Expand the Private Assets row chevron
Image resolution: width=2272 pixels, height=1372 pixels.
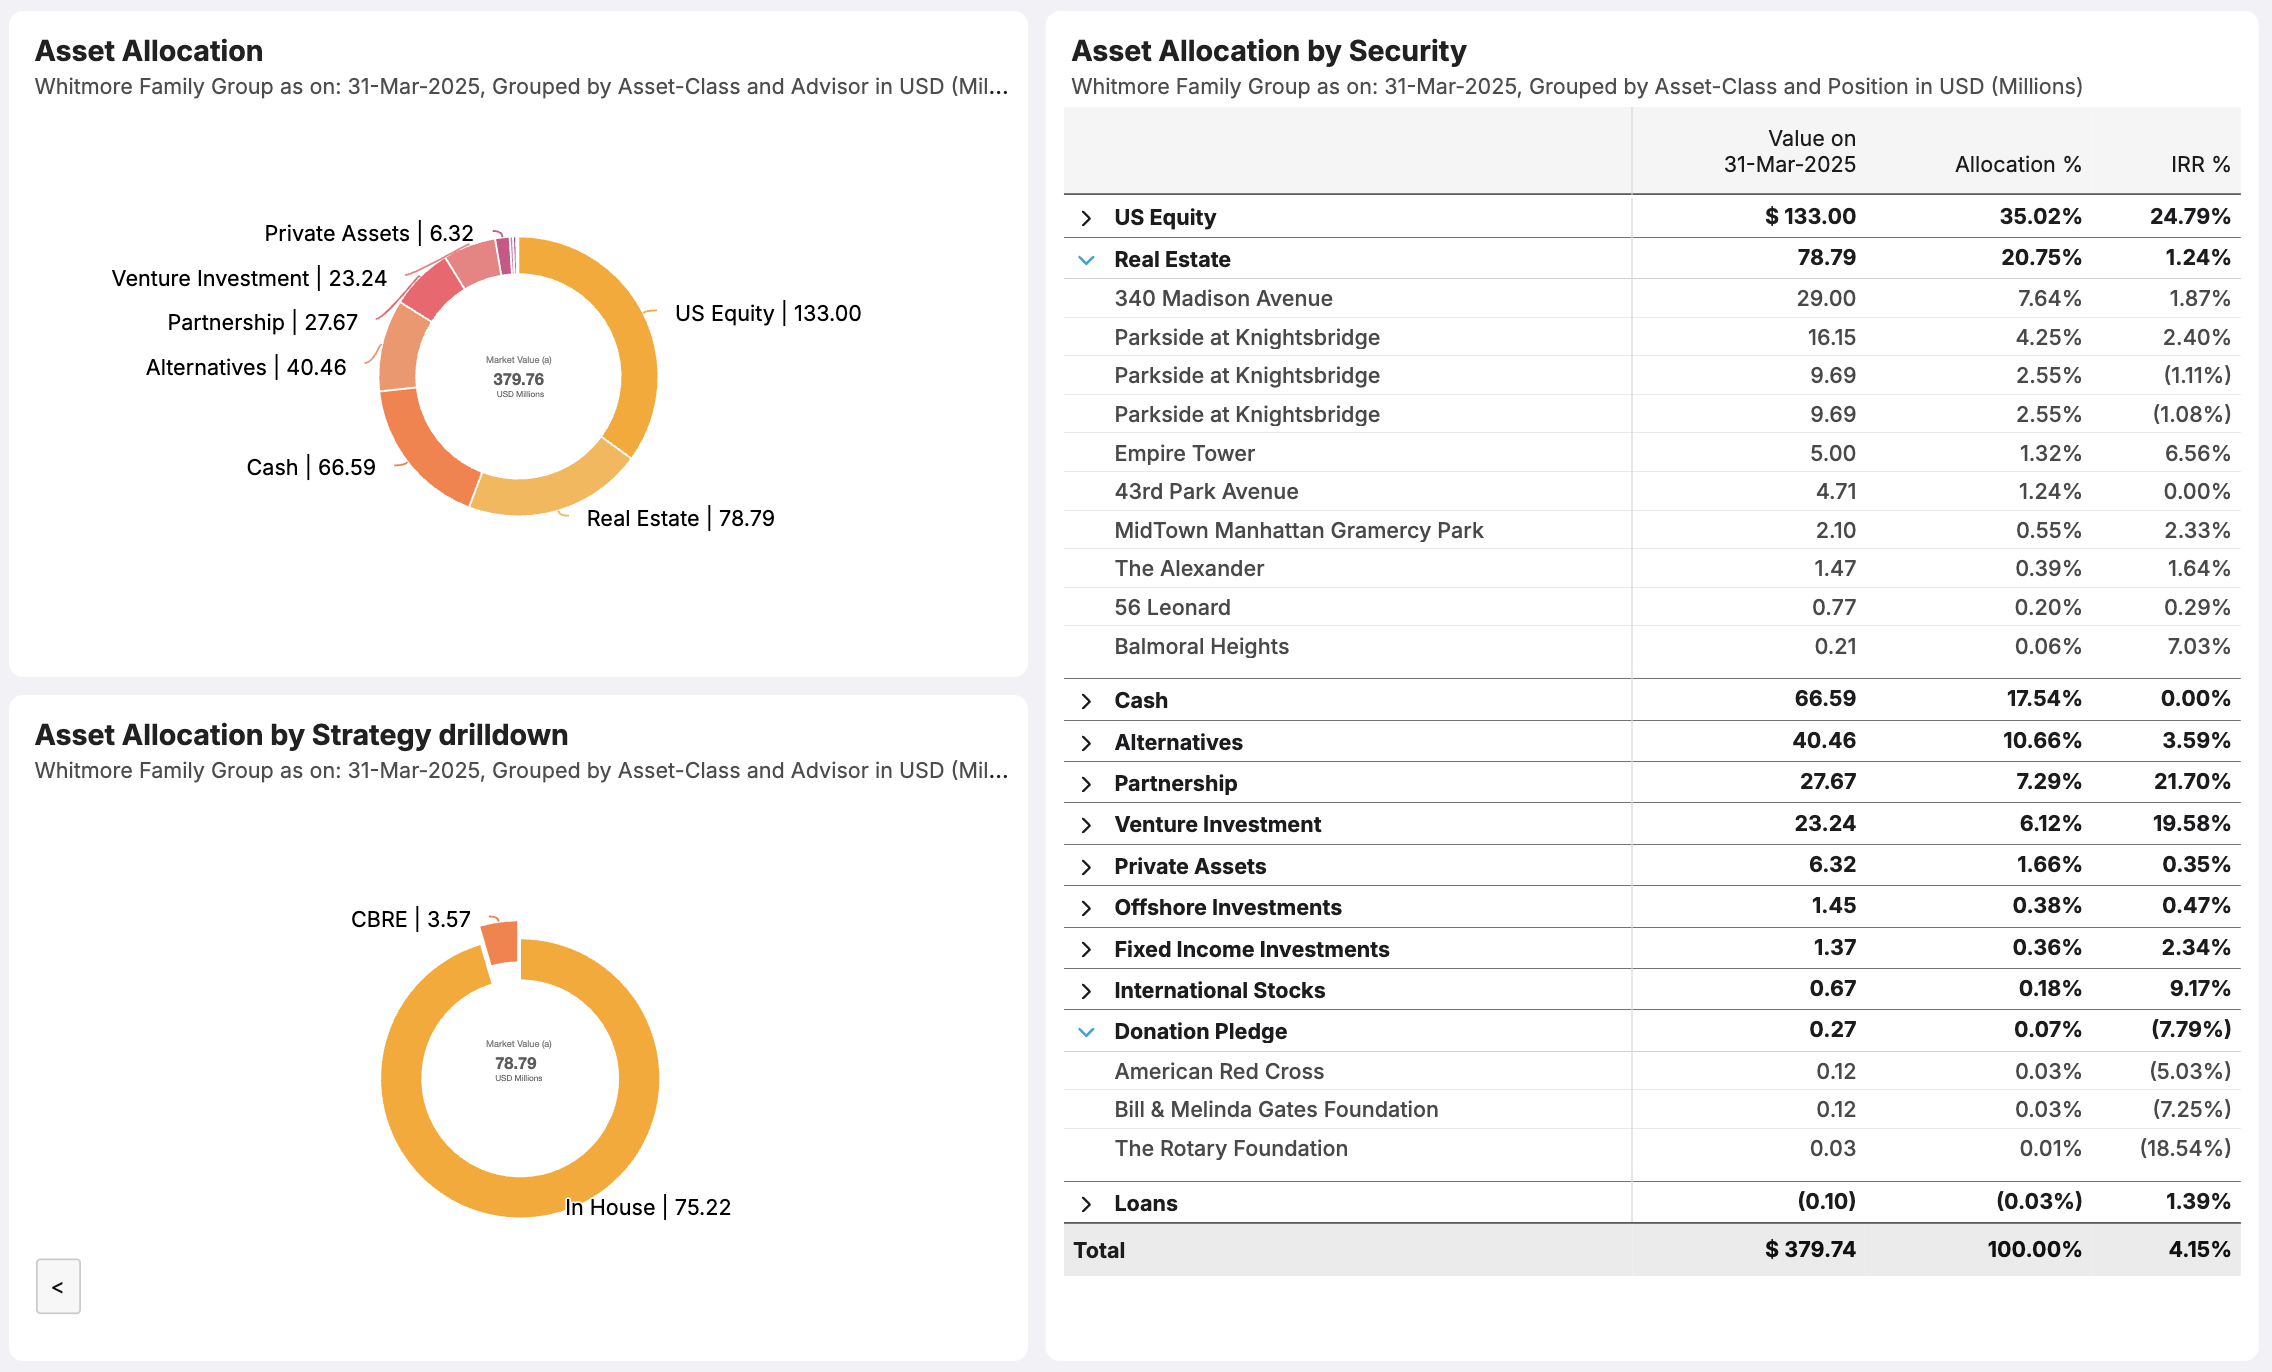1086,867
